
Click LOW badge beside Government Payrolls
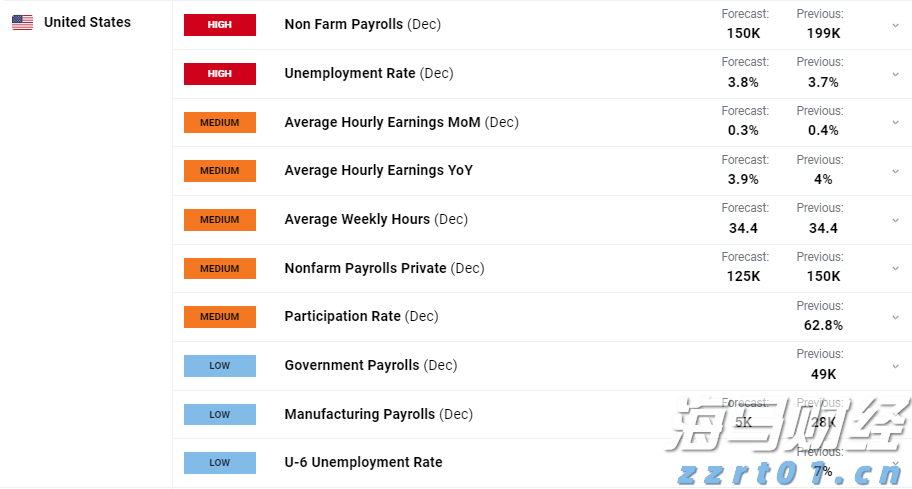tap(220, 366)
